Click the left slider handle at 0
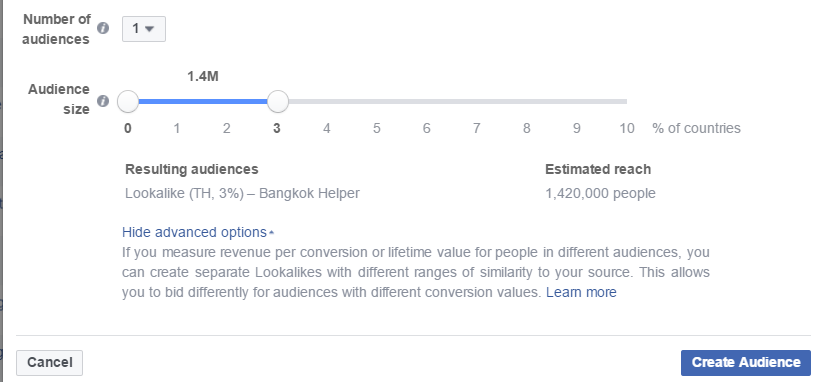The width and height of the screenshot is (816, 382). 128,101
